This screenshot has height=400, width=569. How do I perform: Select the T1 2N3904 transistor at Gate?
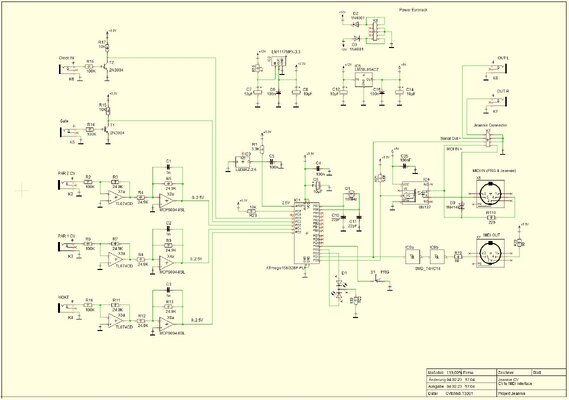pos(107,130)
